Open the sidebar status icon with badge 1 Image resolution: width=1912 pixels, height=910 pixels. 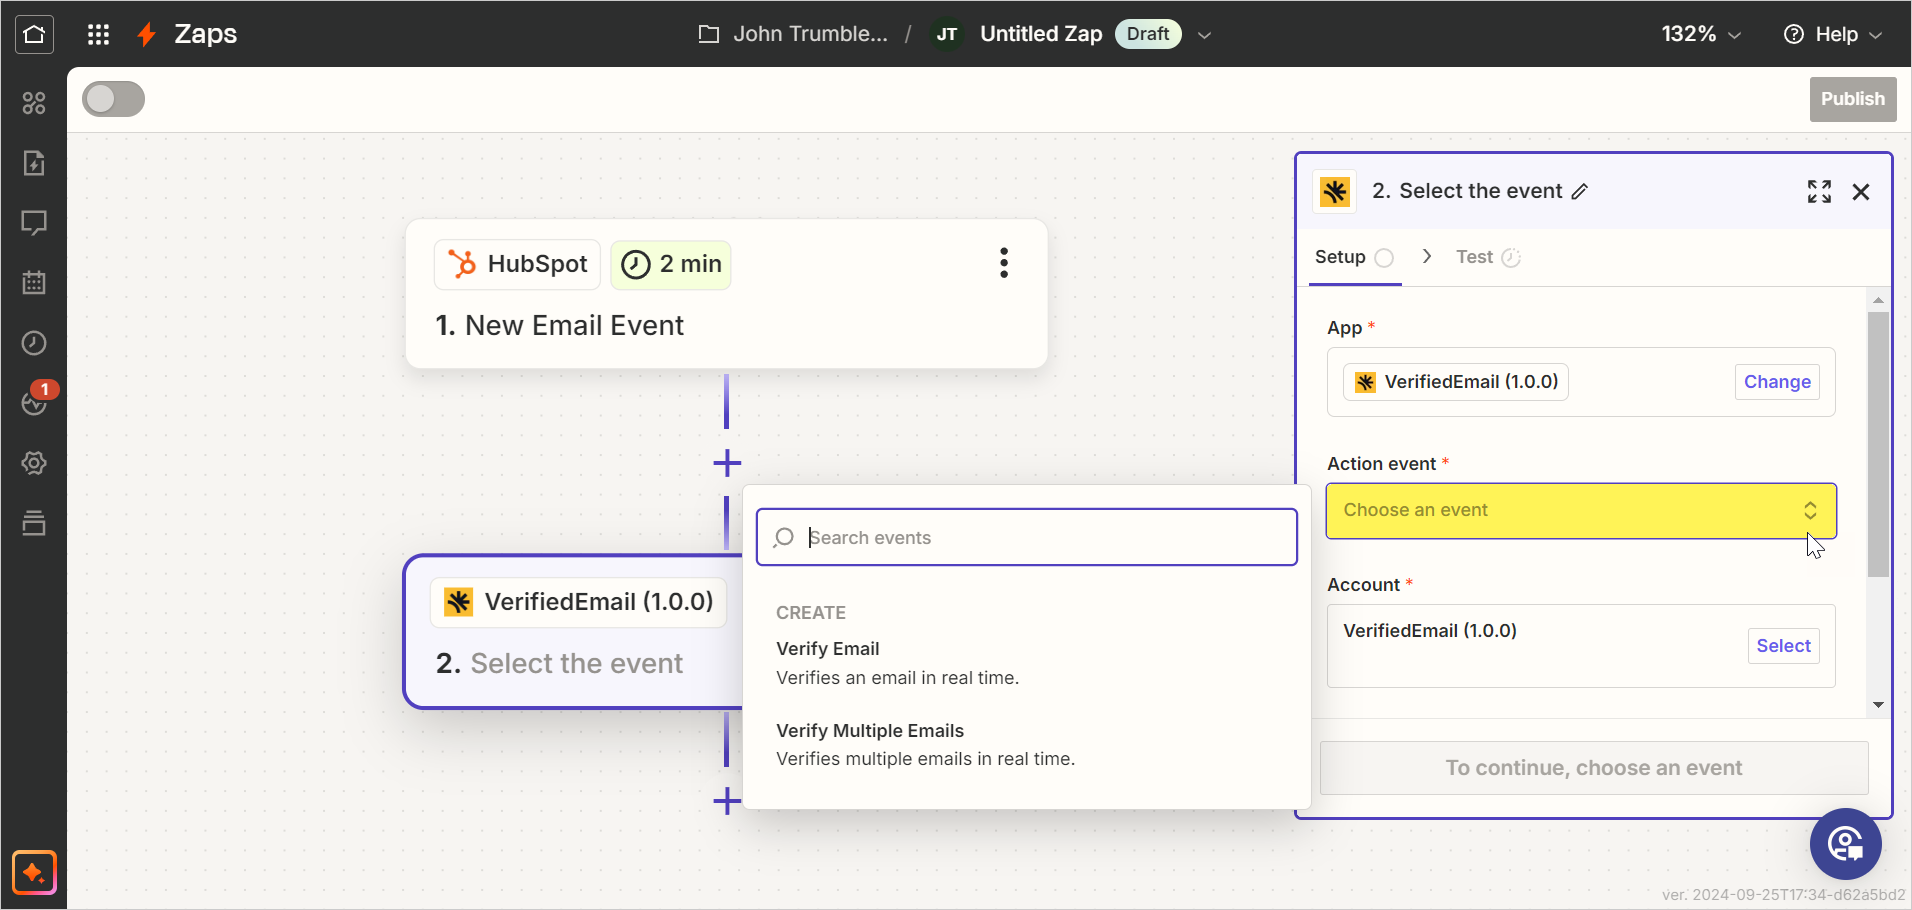[36, 401]
